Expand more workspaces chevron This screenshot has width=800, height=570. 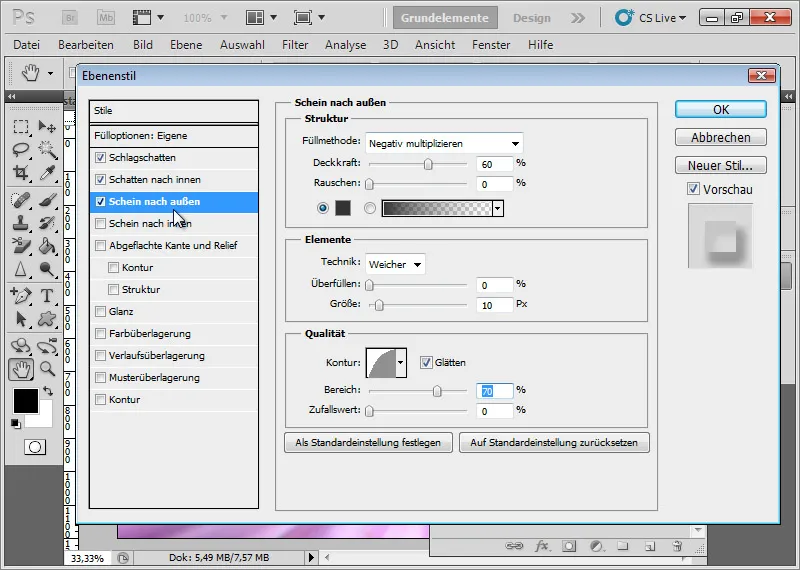point(578,18)
